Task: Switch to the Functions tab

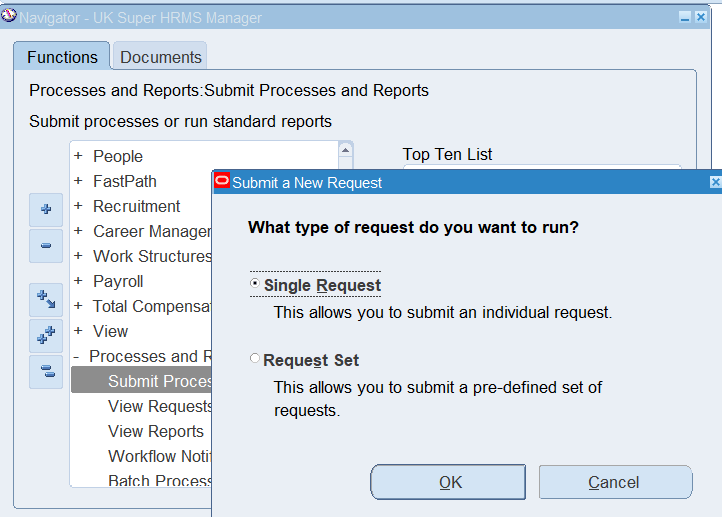Action: pyautogui.click(x=62, y=57)
